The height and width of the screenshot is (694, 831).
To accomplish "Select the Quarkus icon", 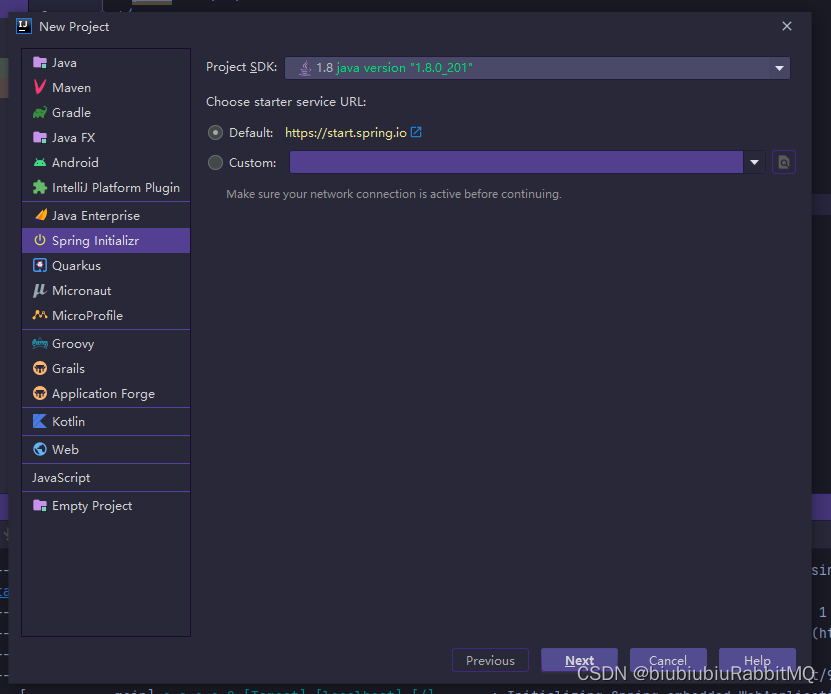I will [40, 265].
